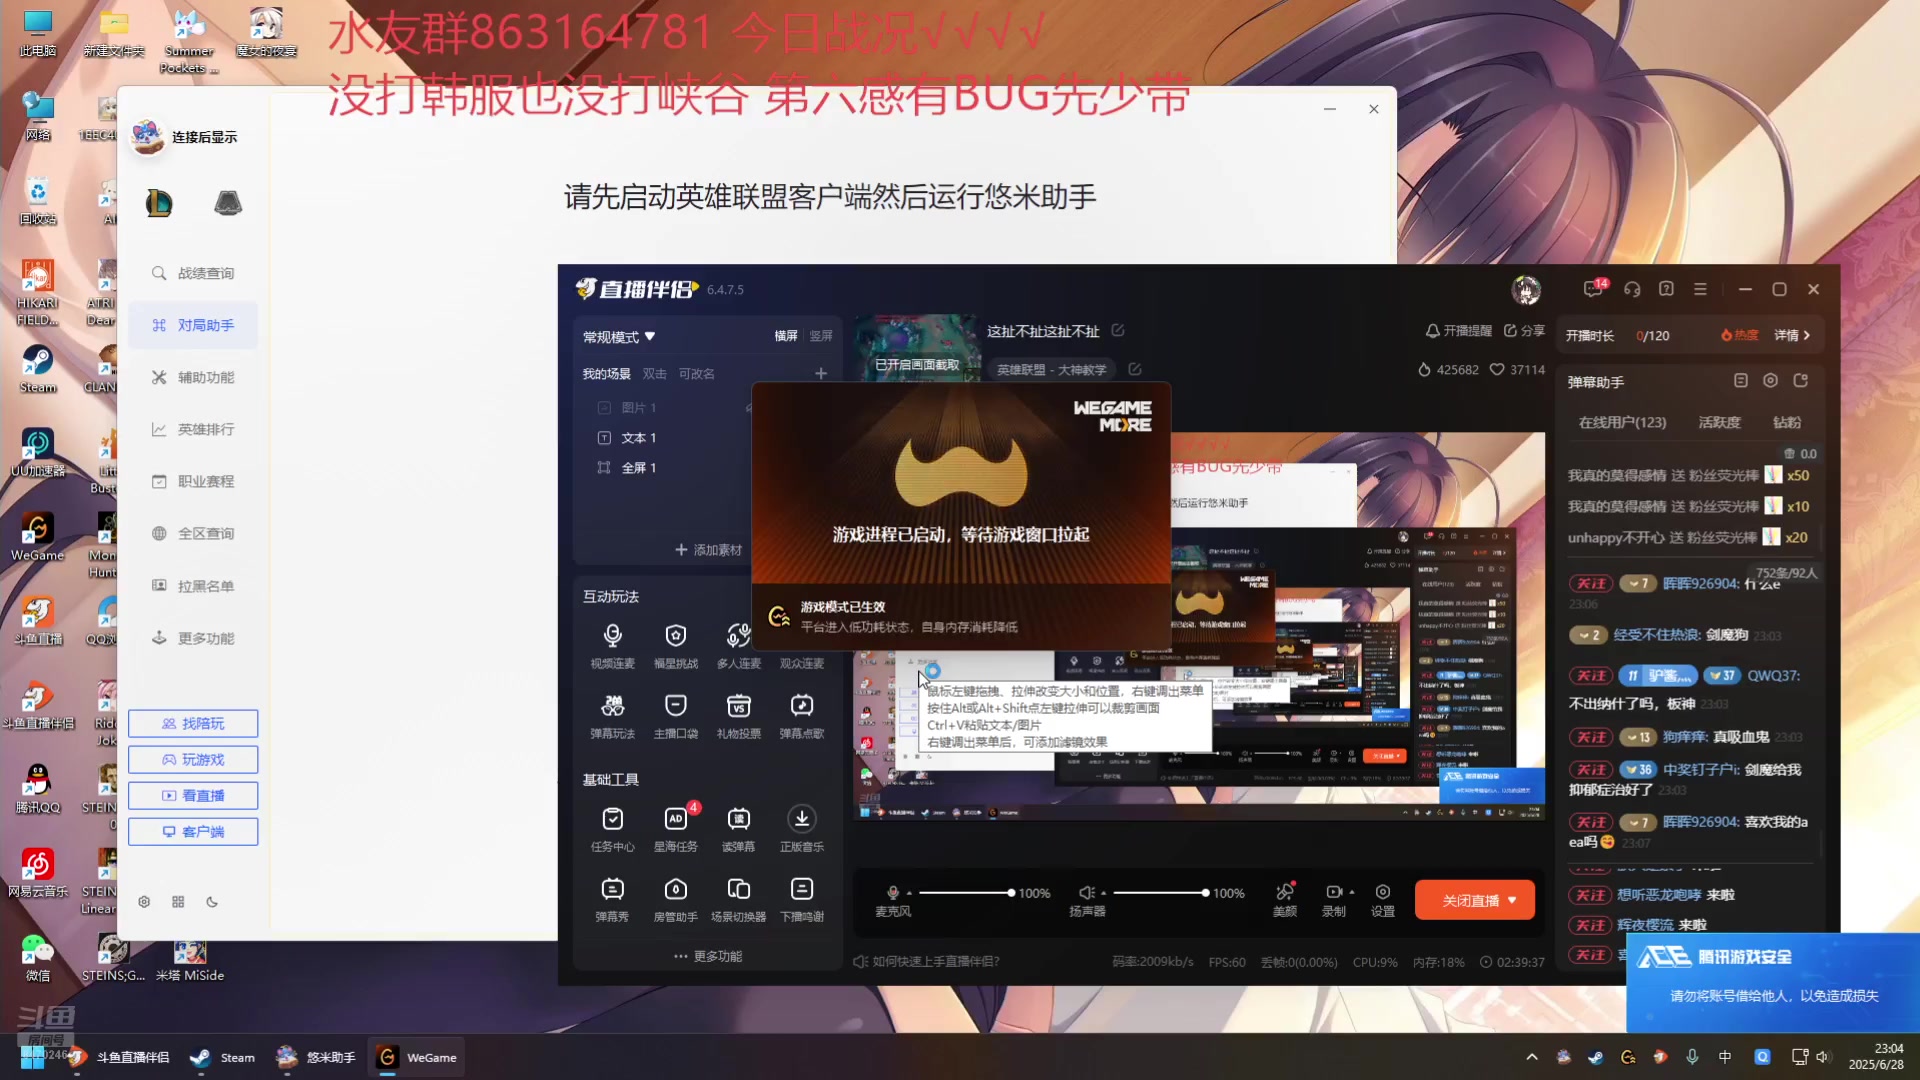The image size is (1920, 1080).
Task: Switch to 横屏 landscape orientation
Action: click(x=786, y=336)
